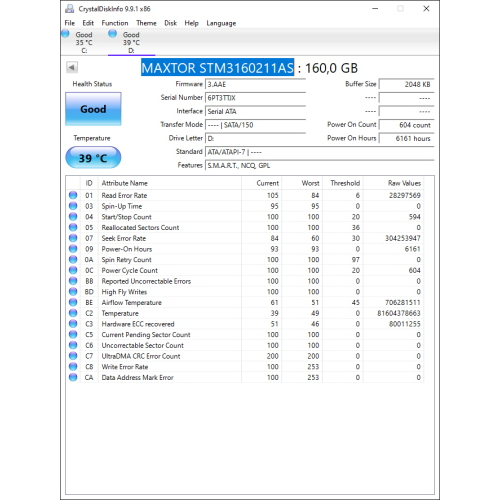Click the status icon for Hardware ECC recovered
Image resolution: width=500 pixels, height=500 pixels.
coord(73,324)
